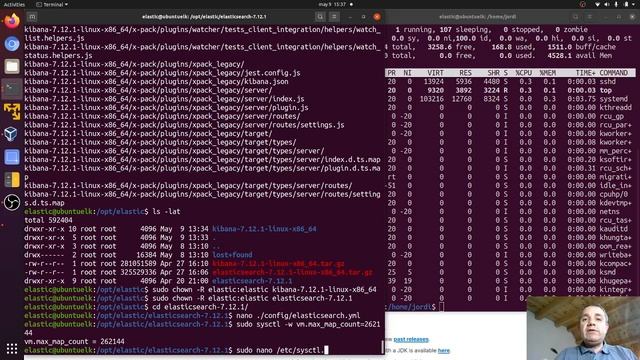This screenshot has width=640, height=360.
Task: Open the blue screen app in the dock
Action: [x=12, y=157]
